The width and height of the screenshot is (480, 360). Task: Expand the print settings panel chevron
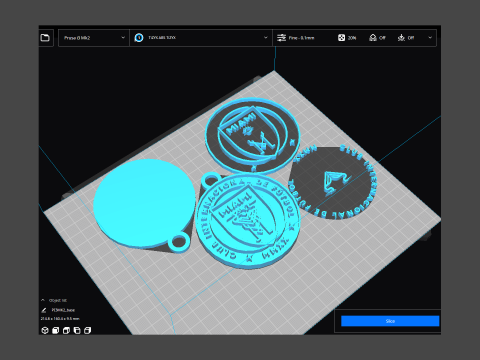pos(430,38)
